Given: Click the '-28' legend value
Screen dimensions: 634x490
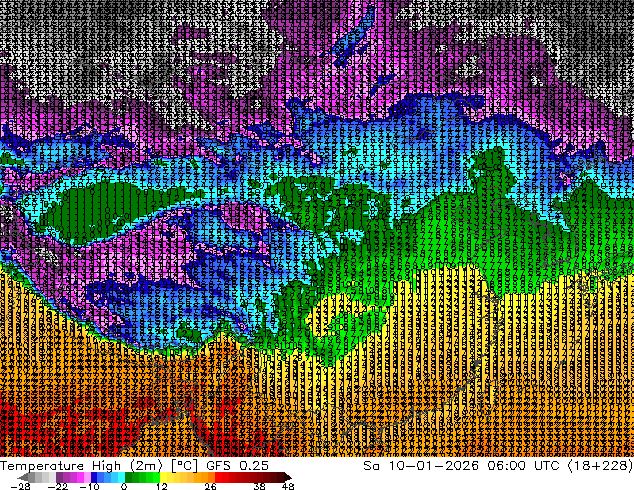Looking at the screenshot, I should [20, 486].
